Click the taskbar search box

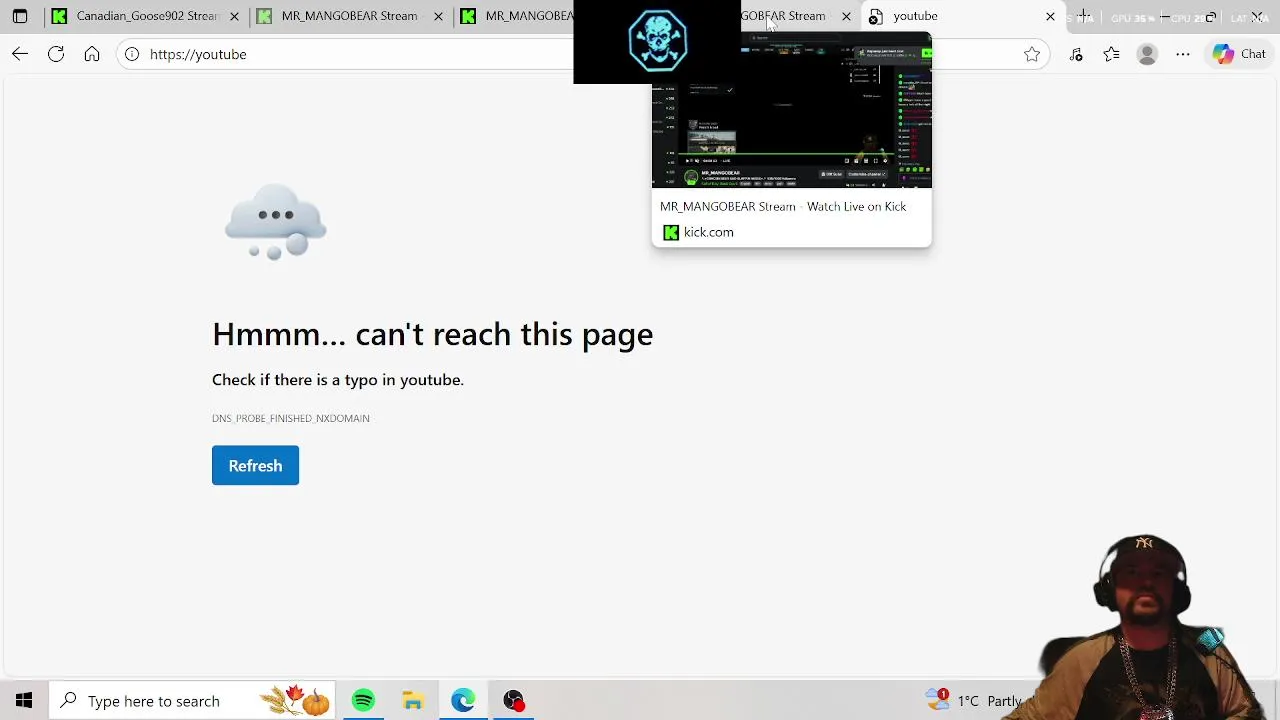tap(192, 701)
